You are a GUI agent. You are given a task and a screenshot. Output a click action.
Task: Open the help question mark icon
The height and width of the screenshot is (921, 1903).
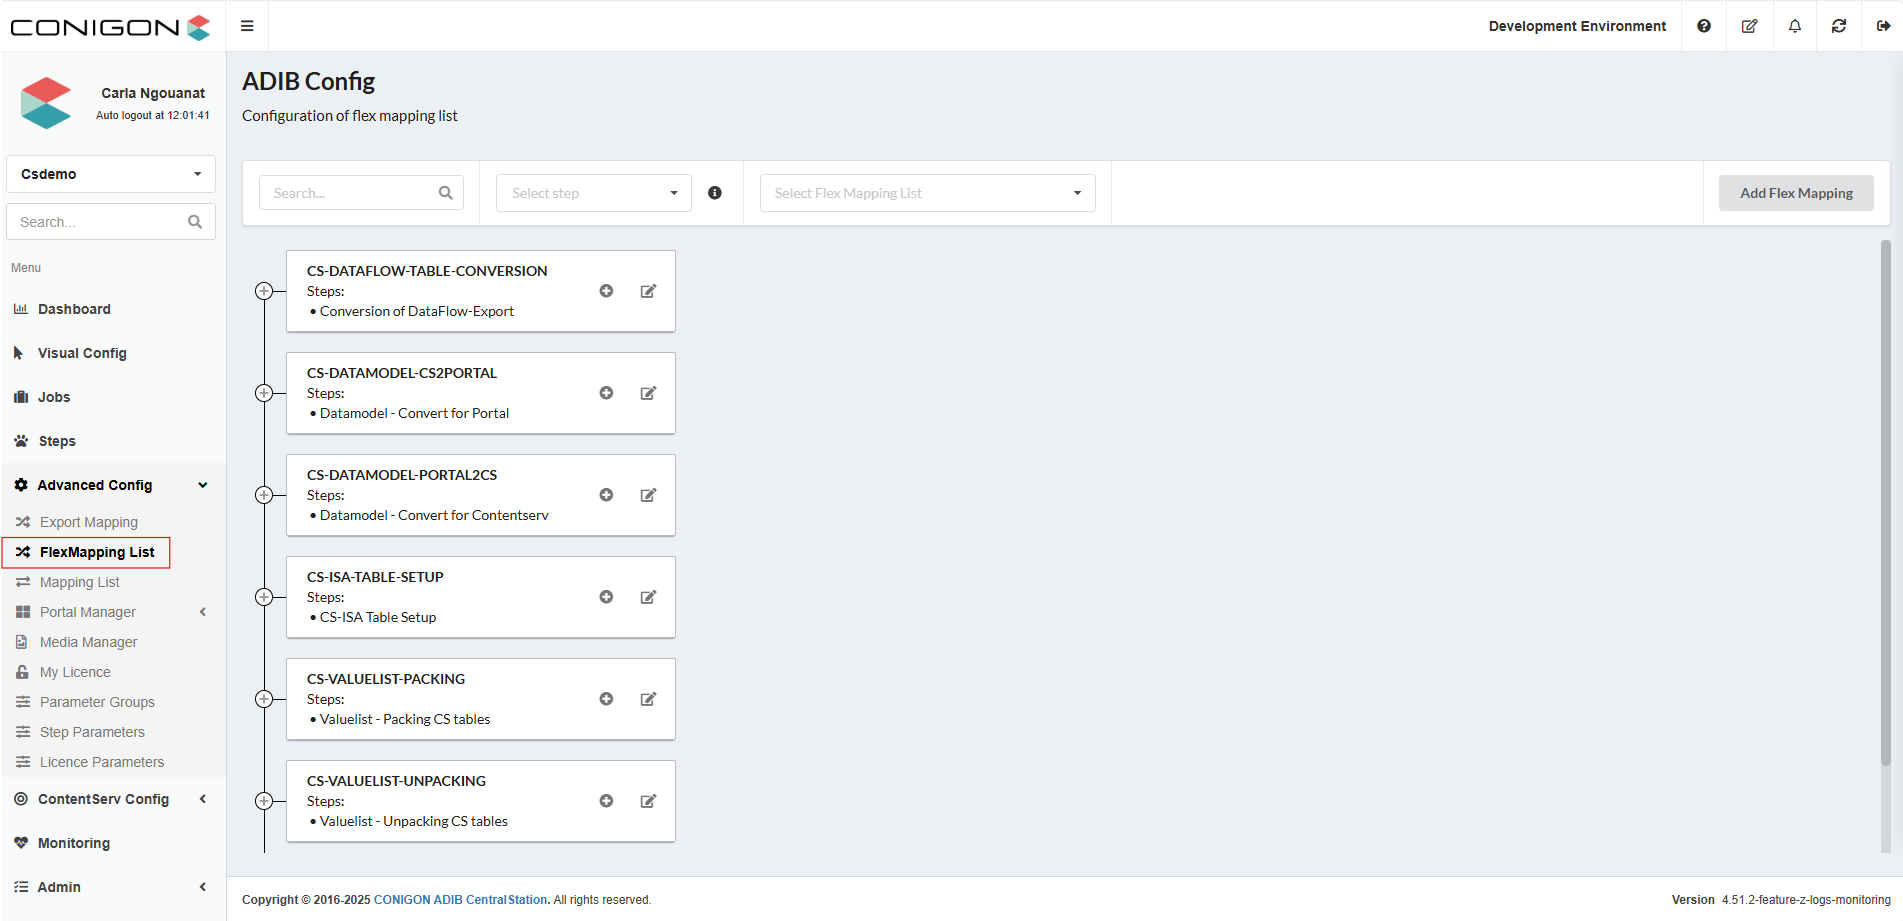tap(1704, 26)
